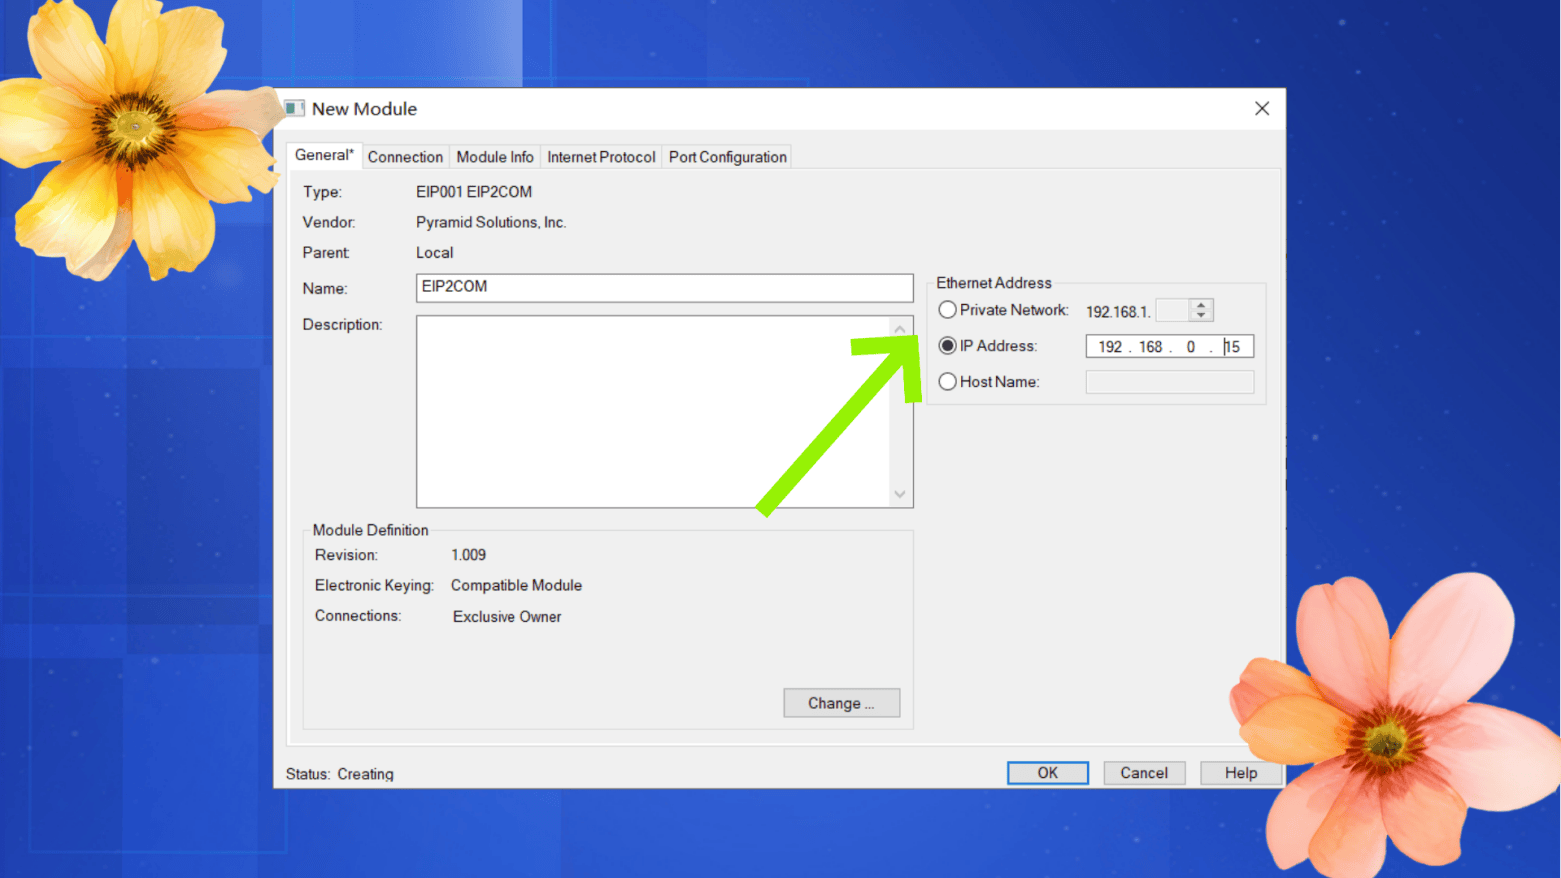Screen dimensions: 1561x878
Task: Select the Host Name radio button
Action: (947, 382)
